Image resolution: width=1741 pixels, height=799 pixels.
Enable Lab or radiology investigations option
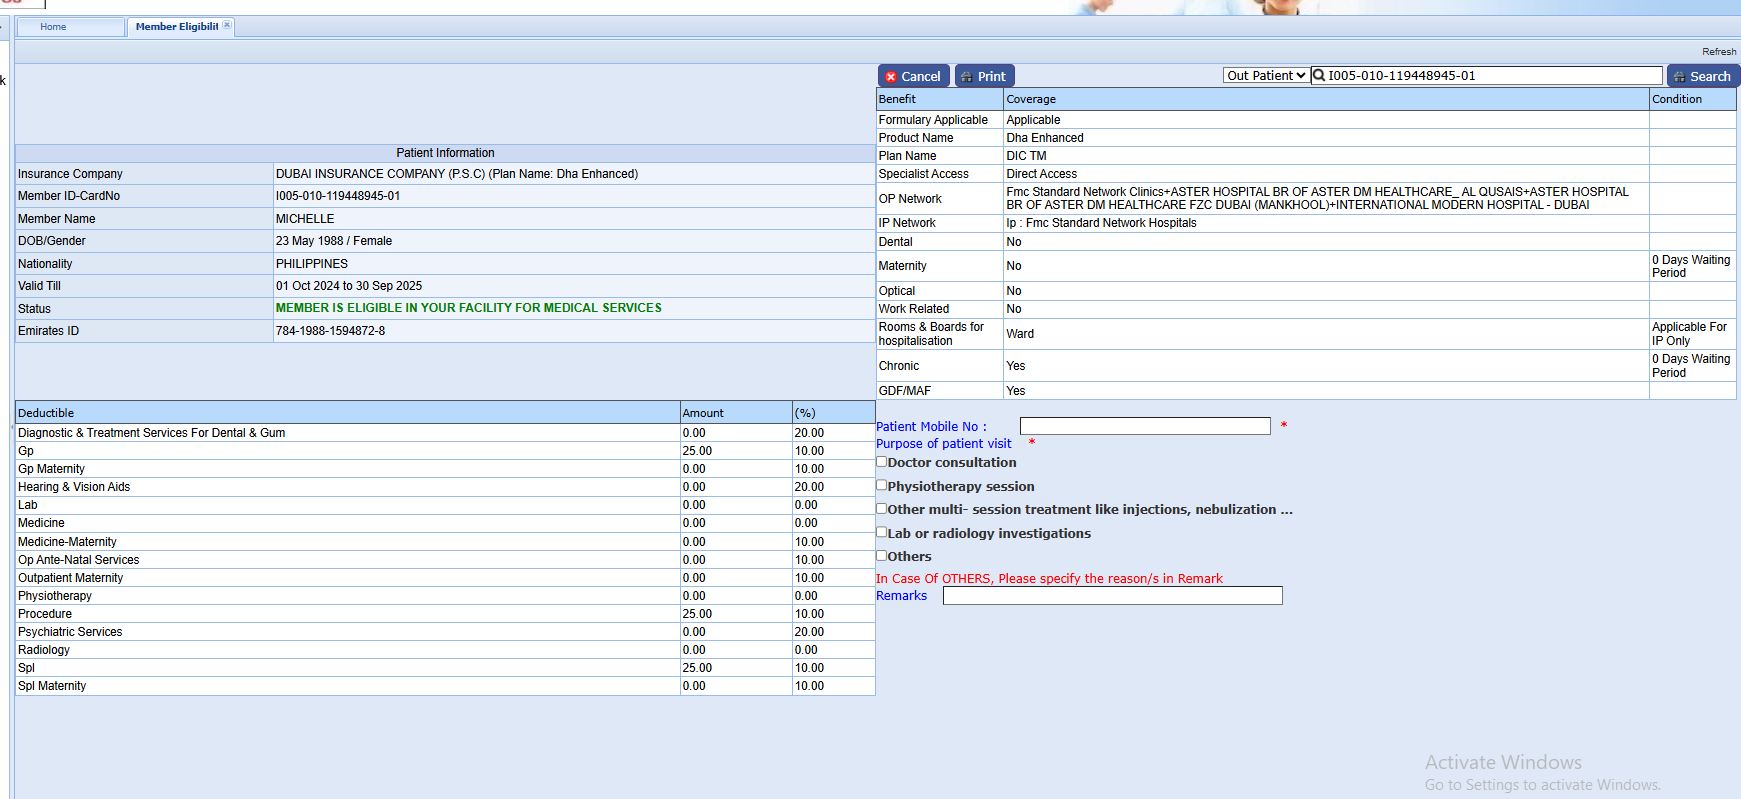(882, 532)
